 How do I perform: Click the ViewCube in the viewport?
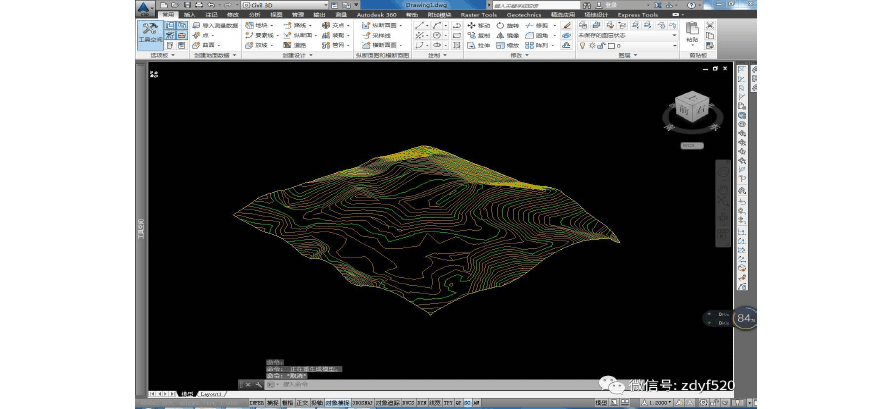coord(691,106)
